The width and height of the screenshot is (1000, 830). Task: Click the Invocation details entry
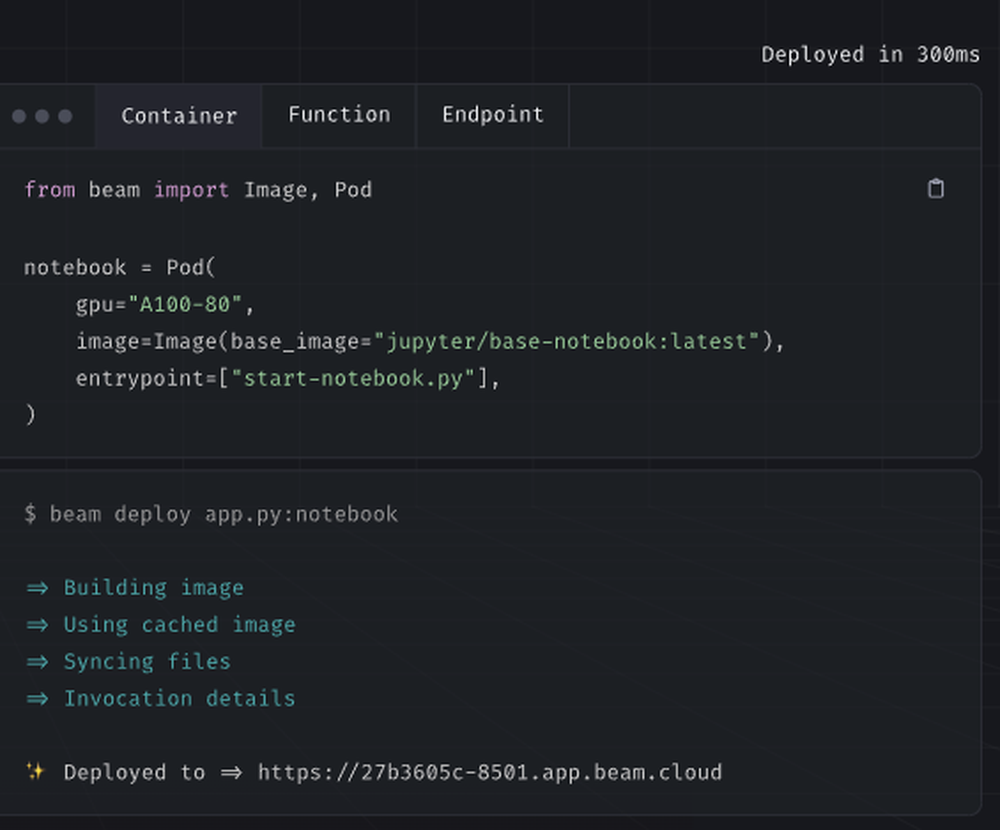coord(179,698)
